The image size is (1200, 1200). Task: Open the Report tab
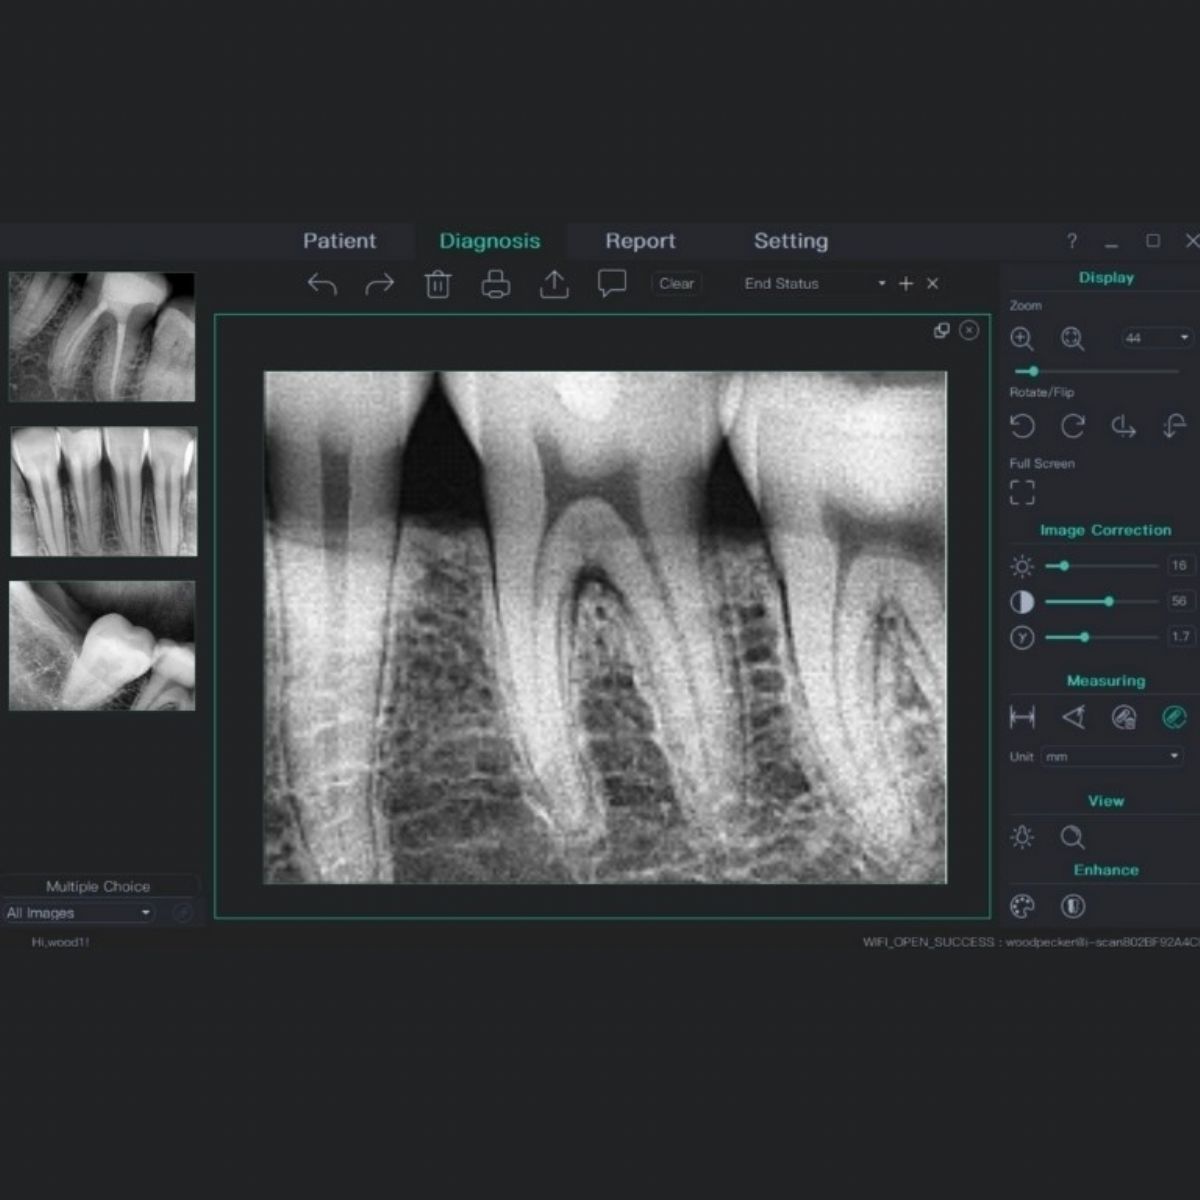640,241
